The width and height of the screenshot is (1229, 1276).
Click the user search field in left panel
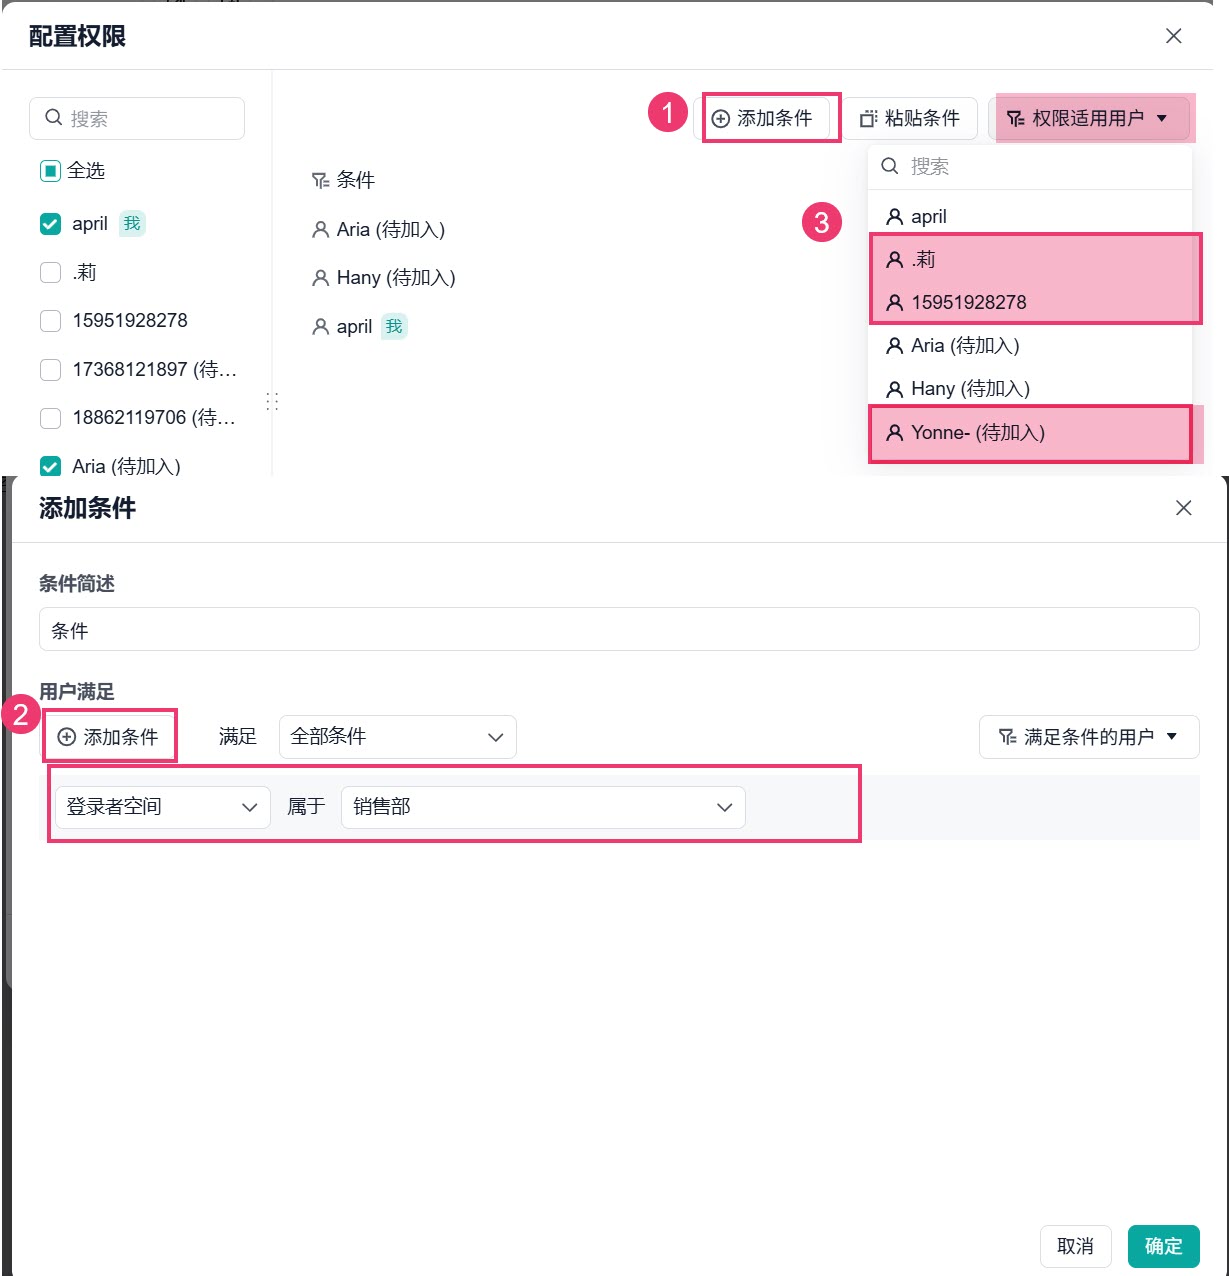tap(137, 118)
